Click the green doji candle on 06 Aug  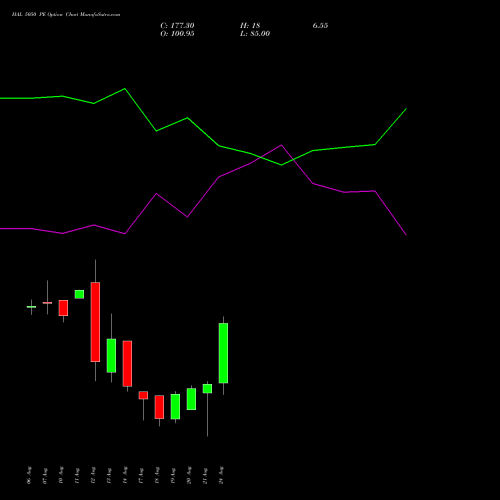(31, 307)
